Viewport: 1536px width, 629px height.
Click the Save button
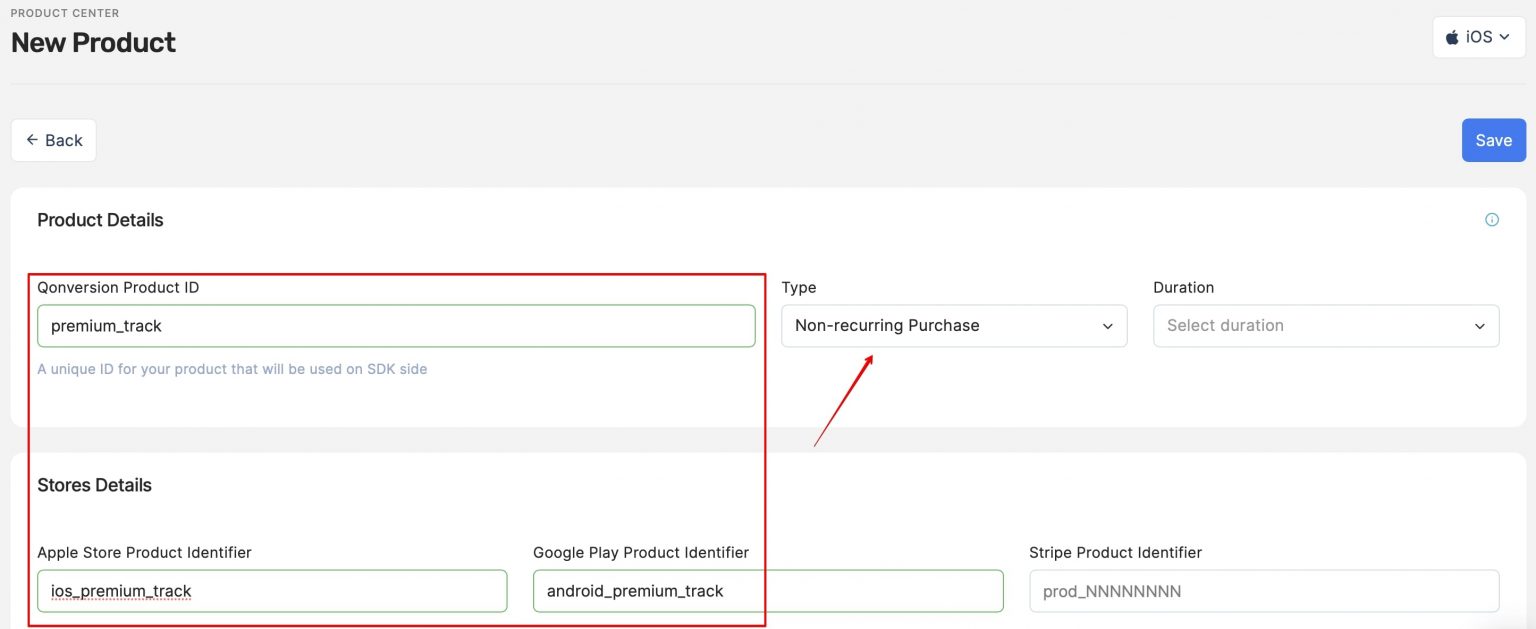pyautogui.click(x=1493, y=140)
